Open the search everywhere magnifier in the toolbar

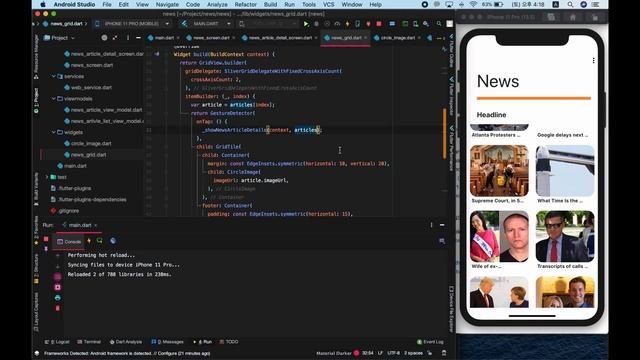[439, 24]
